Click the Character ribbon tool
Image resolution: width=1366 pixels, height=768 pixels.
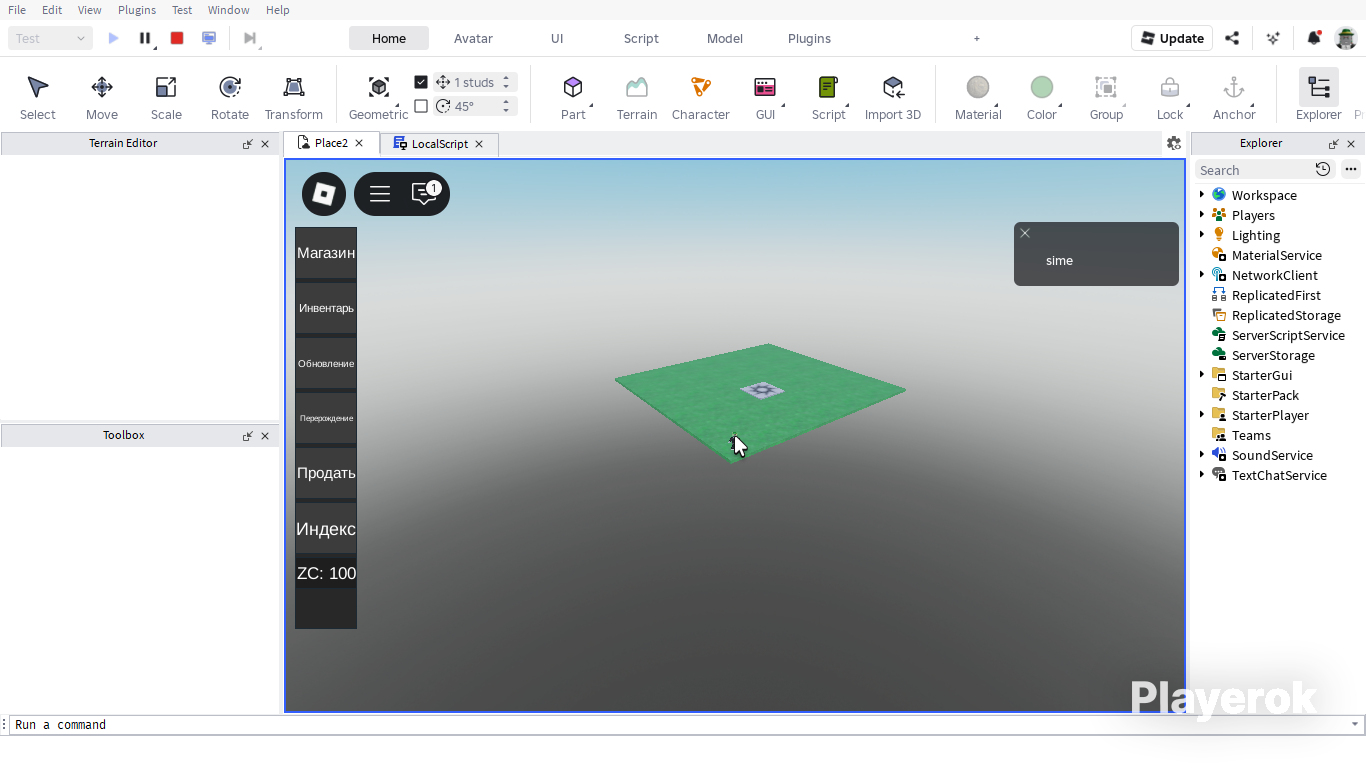(701, 97)
